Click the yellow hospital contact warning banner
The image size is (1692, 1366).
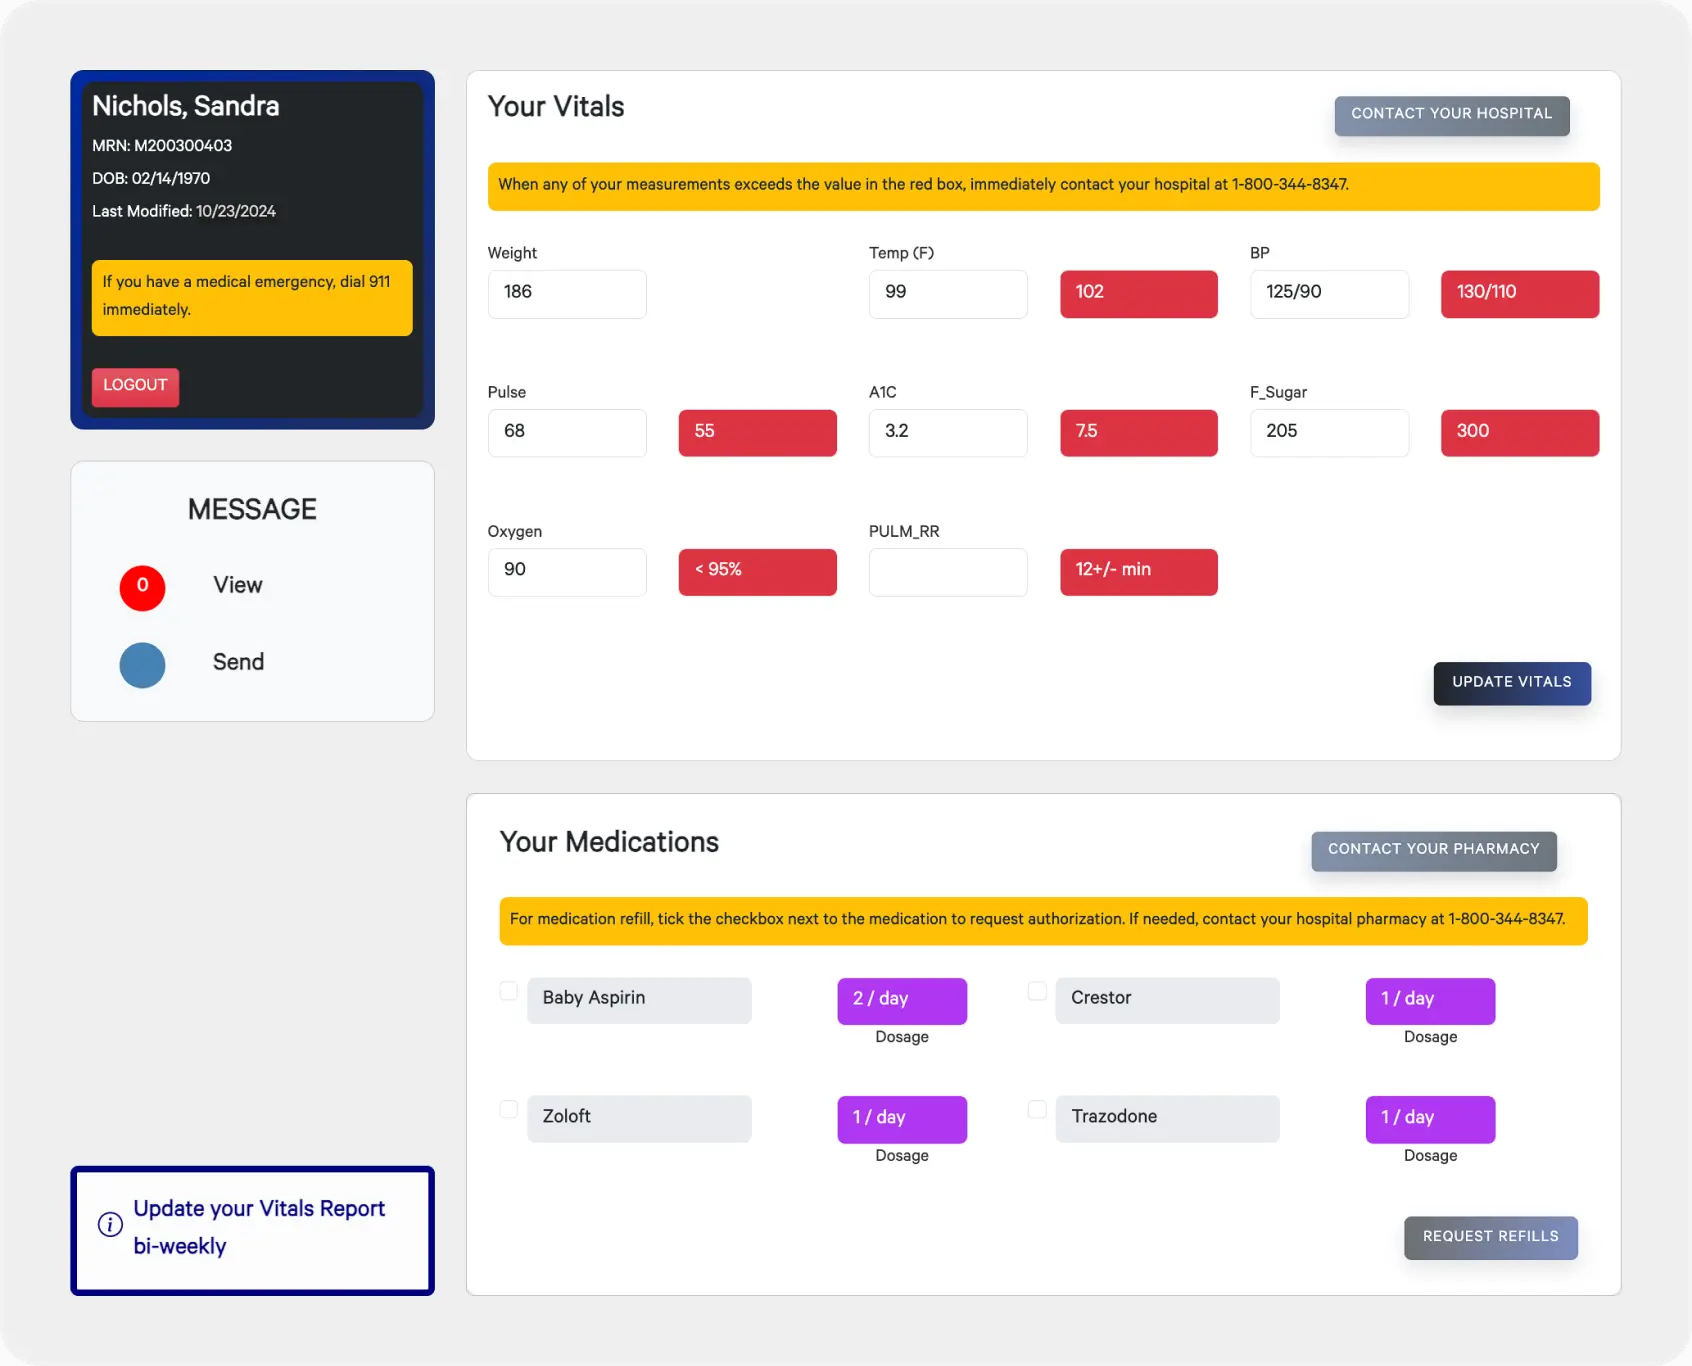tap(1043, 186)
